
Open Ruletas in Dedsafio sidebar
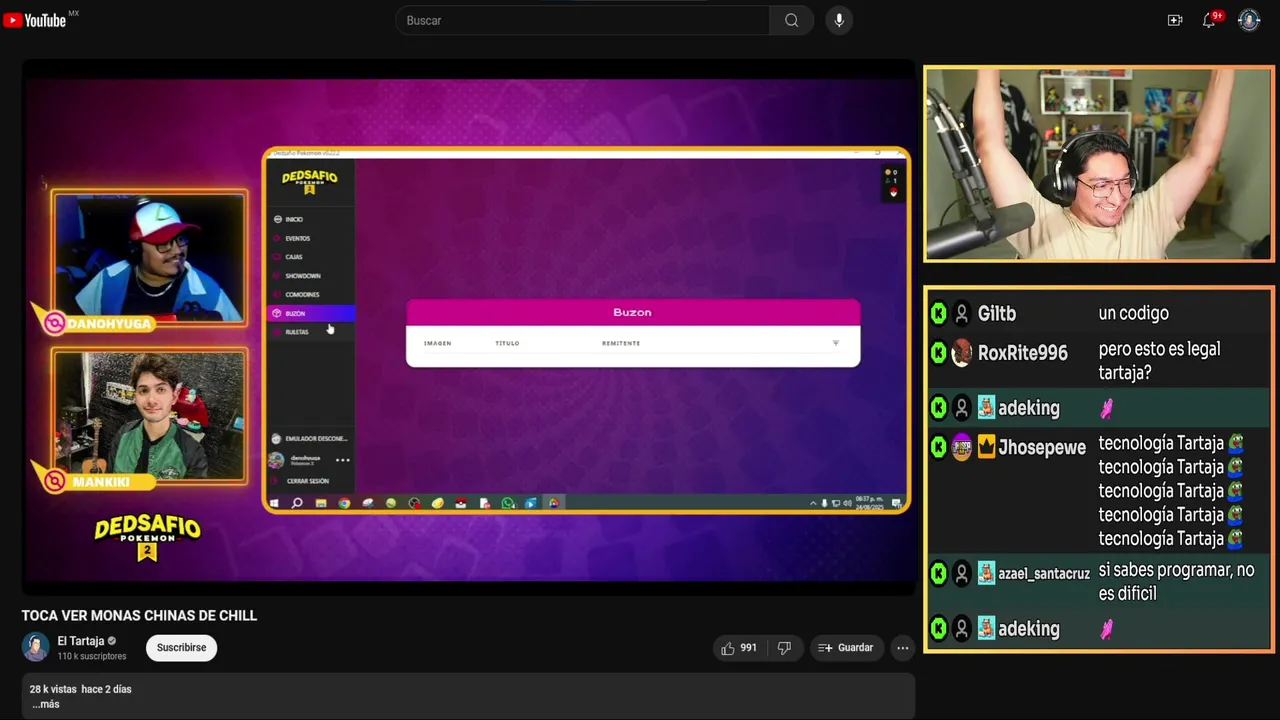297,332
